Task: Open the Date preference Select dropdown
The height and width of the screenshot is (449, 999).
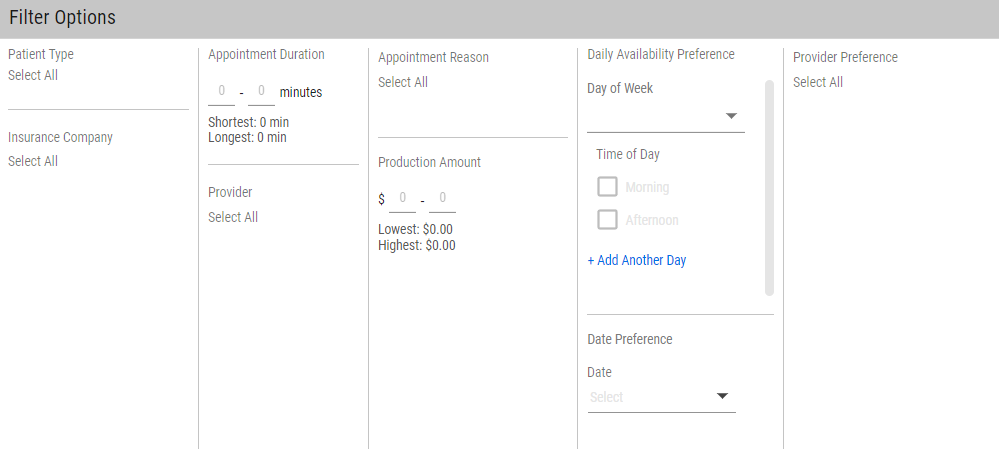Action: [661, 397]
